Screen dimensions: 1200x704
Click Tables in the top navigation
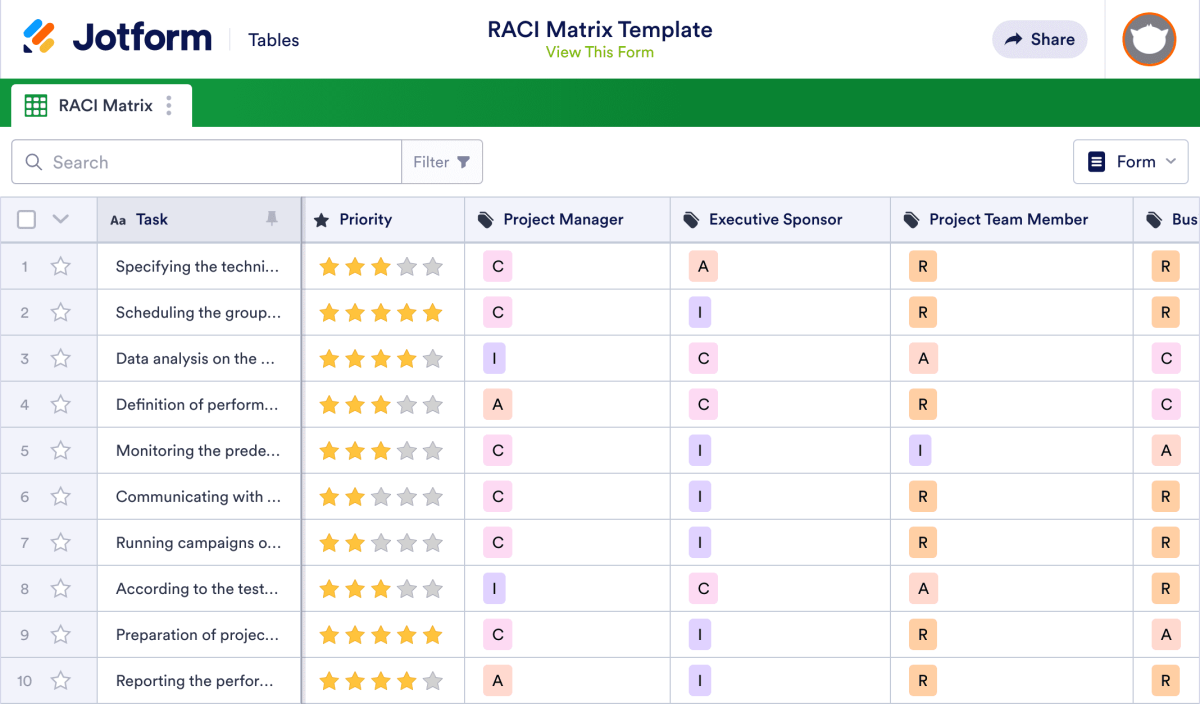[273, 40]
